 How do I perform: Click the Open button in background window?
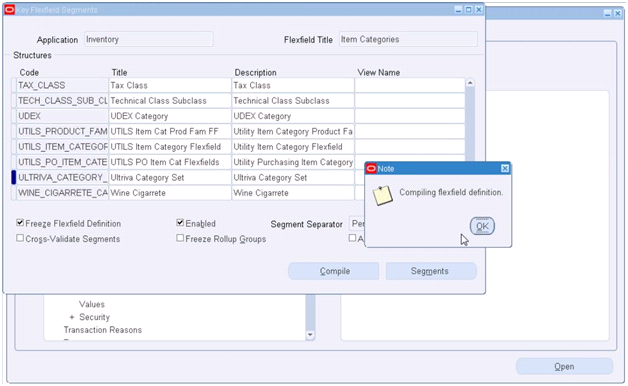click(x=564, y=366)
